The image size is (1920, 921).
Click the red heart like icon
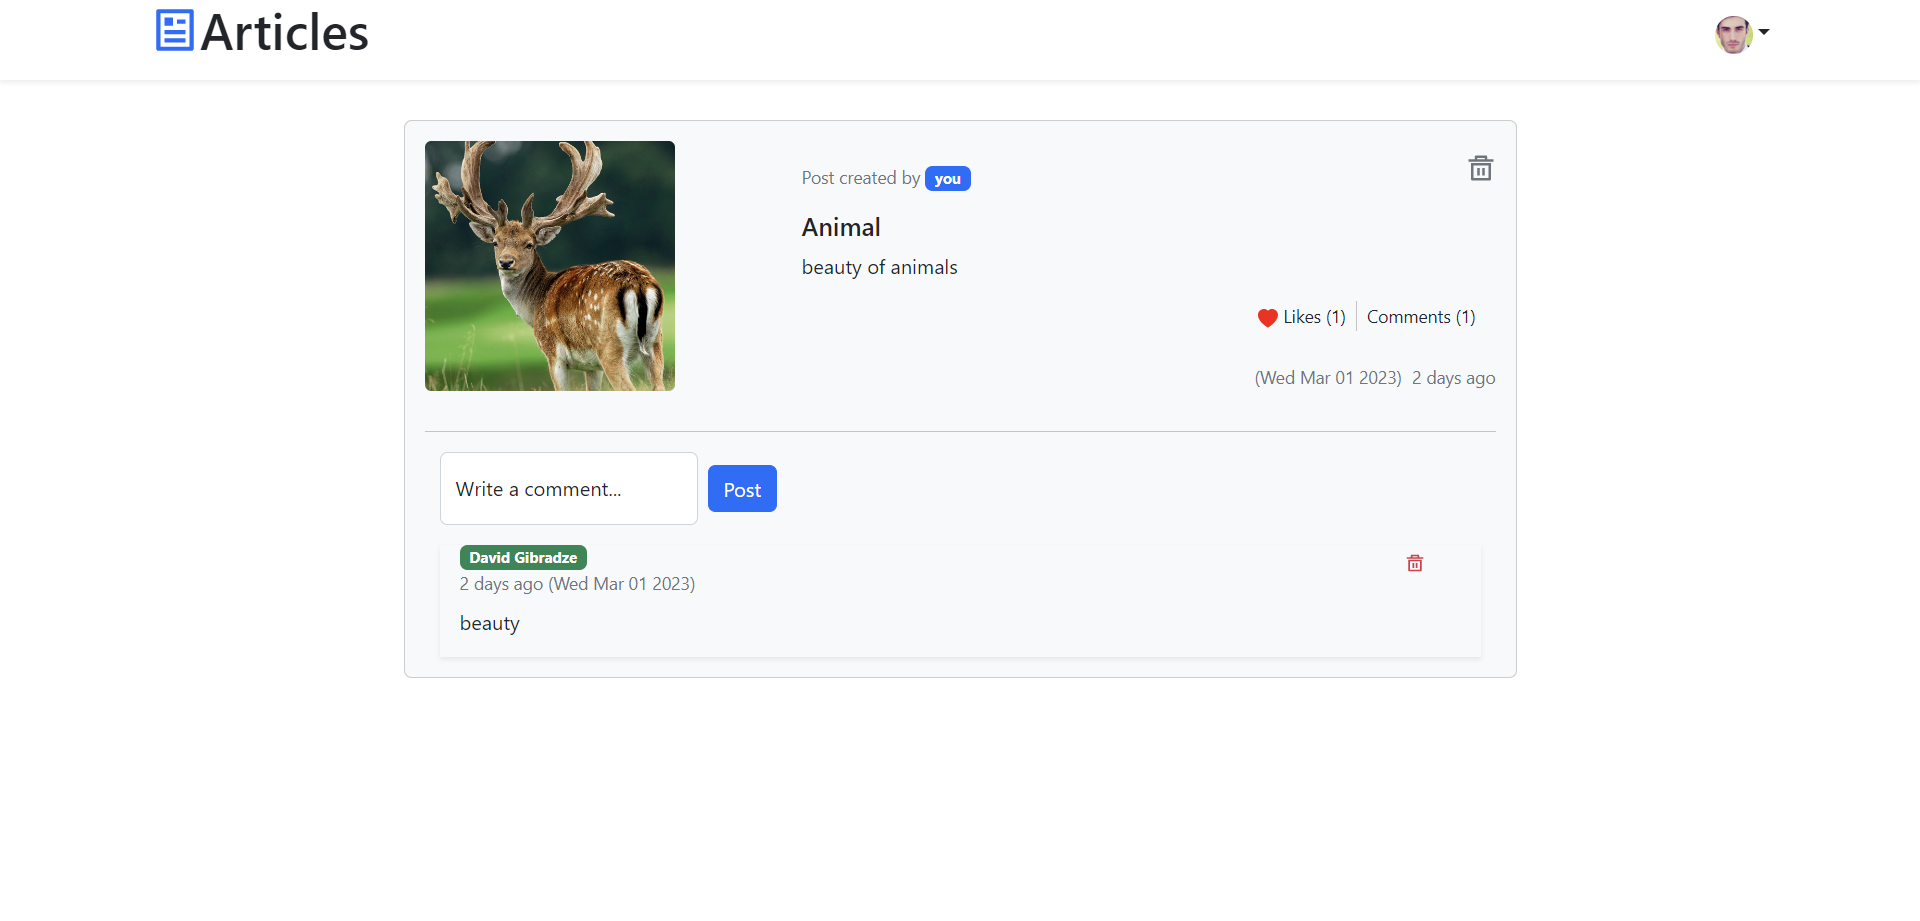click(1266, 317)
